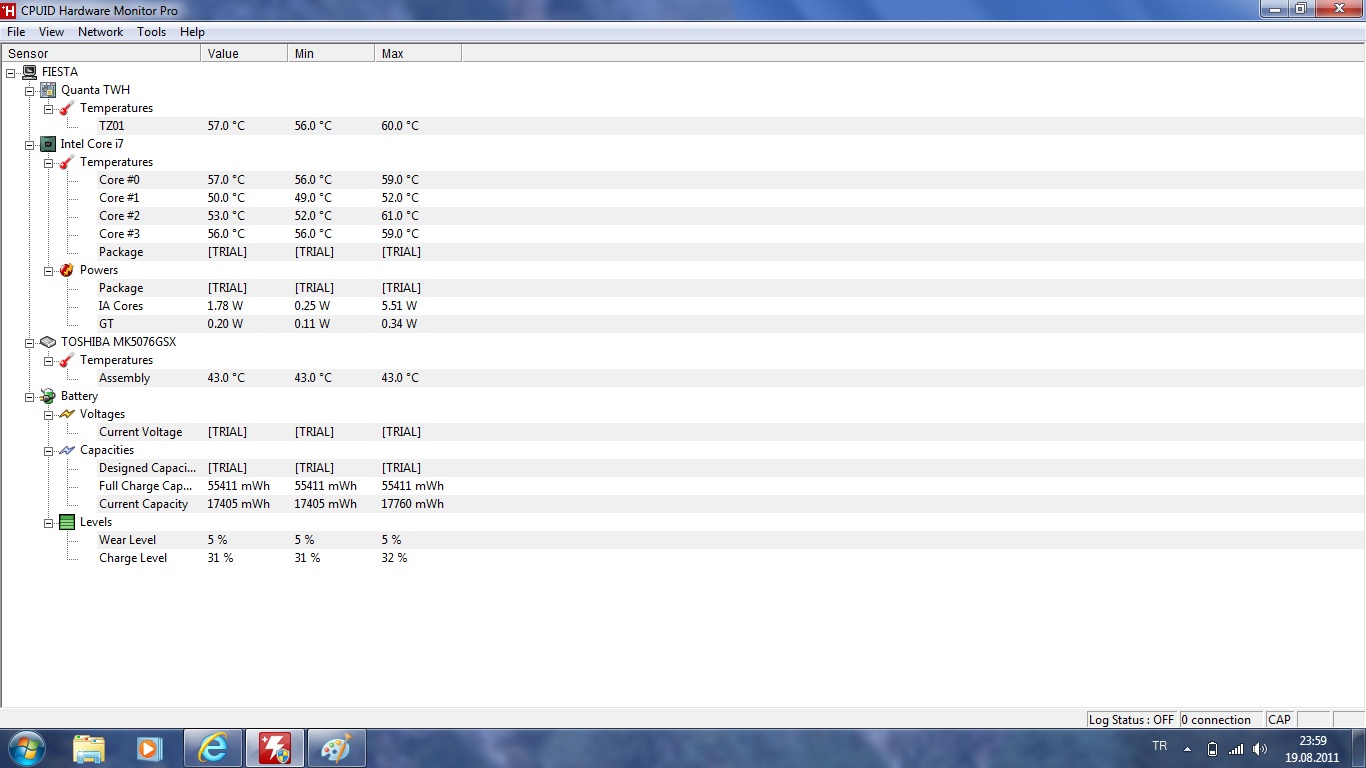Screen dimensions: 1366x768
Task: Click the CPUID Hardware Monitor title bar icon
Action: pyautogui.click(x=9, y=10)
